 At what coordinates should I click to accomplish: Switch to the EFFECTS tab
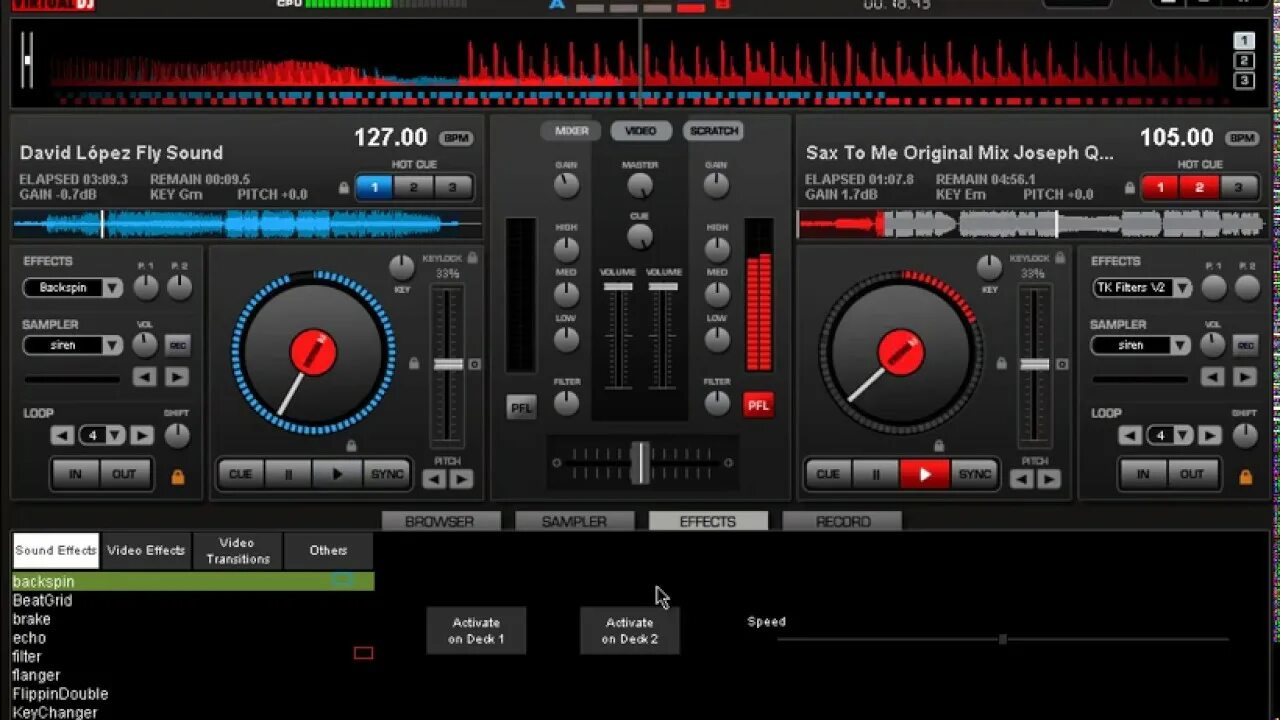pyautogui.click(x=708, y=521)
